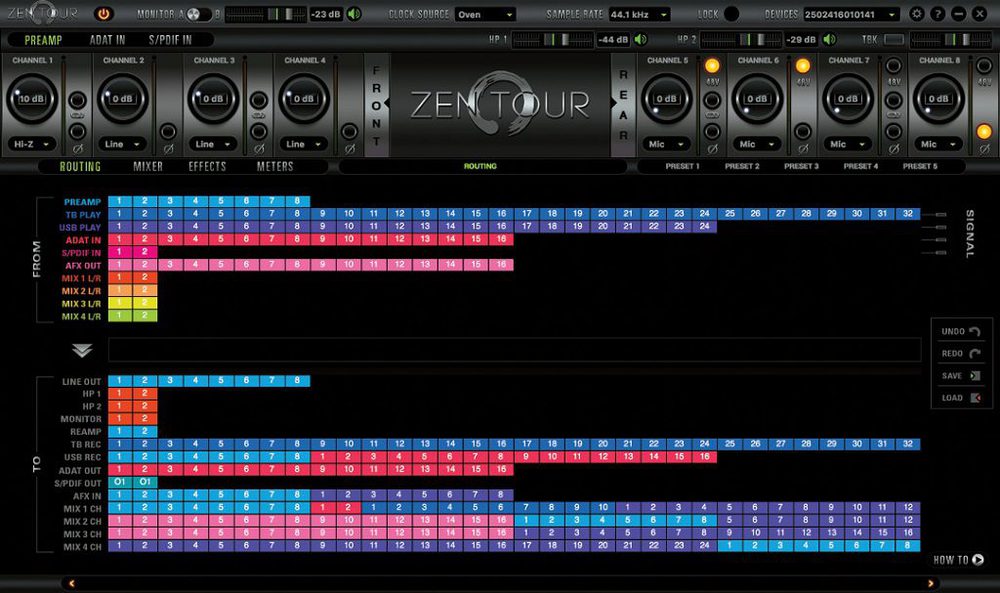Switch to the MIXER tab
This screenshot has height=593, width=1000.
pyautogui.click(x=148, y=166)
